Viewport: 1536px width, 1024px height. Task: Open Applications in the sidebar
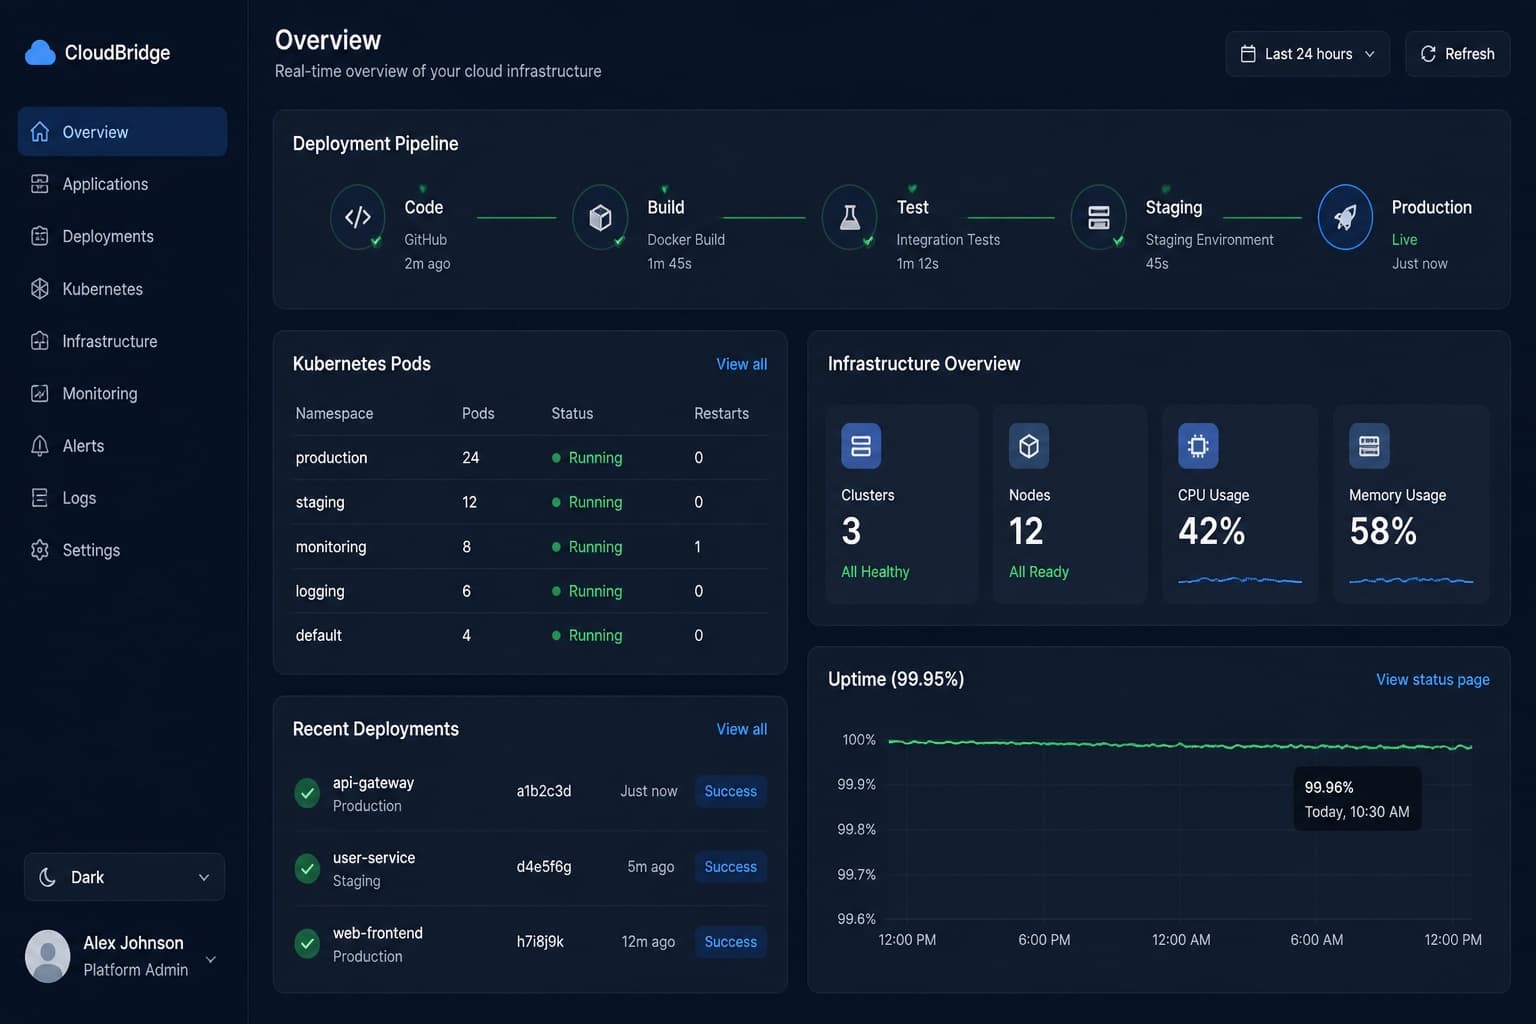(122, 184)
